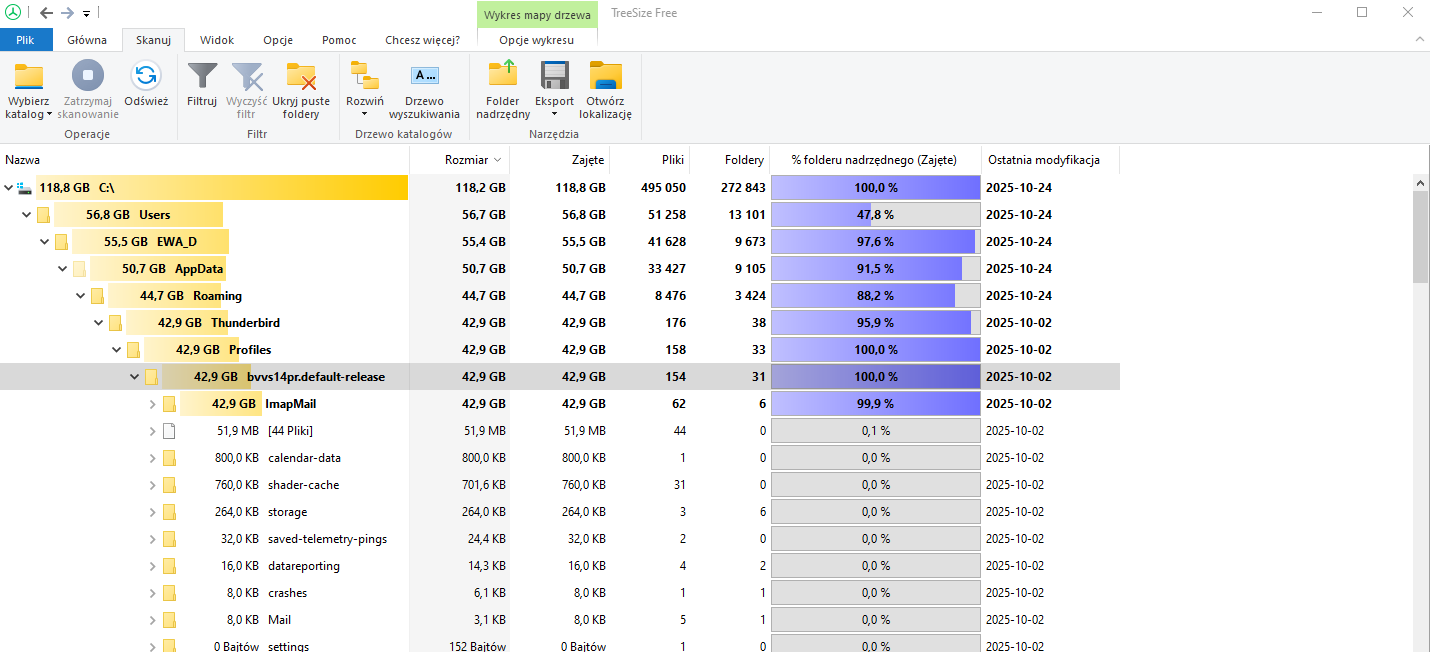This screenshot has width=1430, height=652.
Task: Collapse the Profiles tree node
Action: coord(117,349)
